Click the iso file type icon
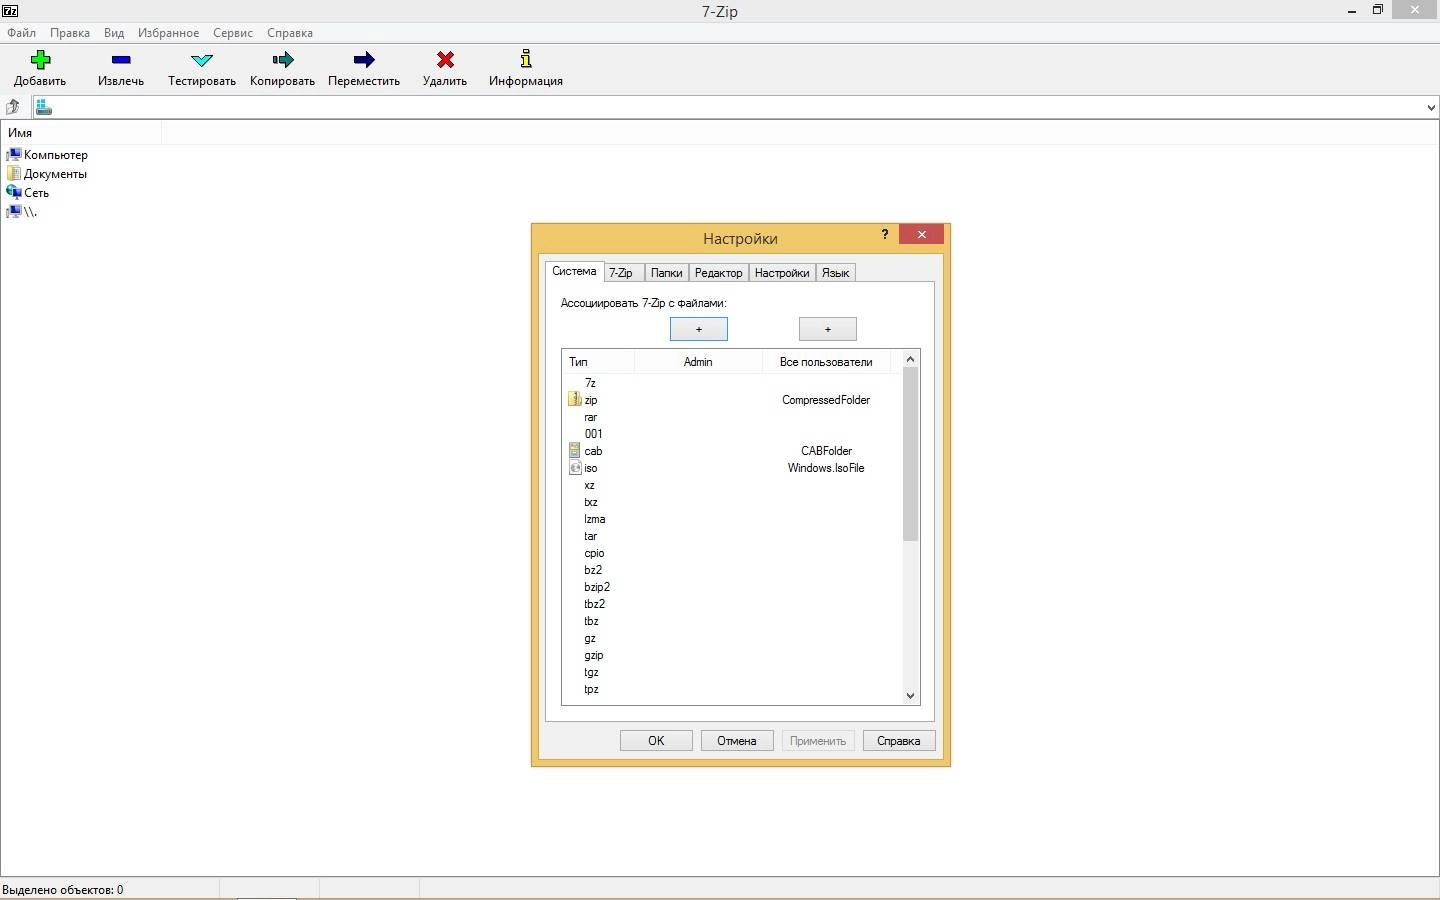 [x=575, y=468]
